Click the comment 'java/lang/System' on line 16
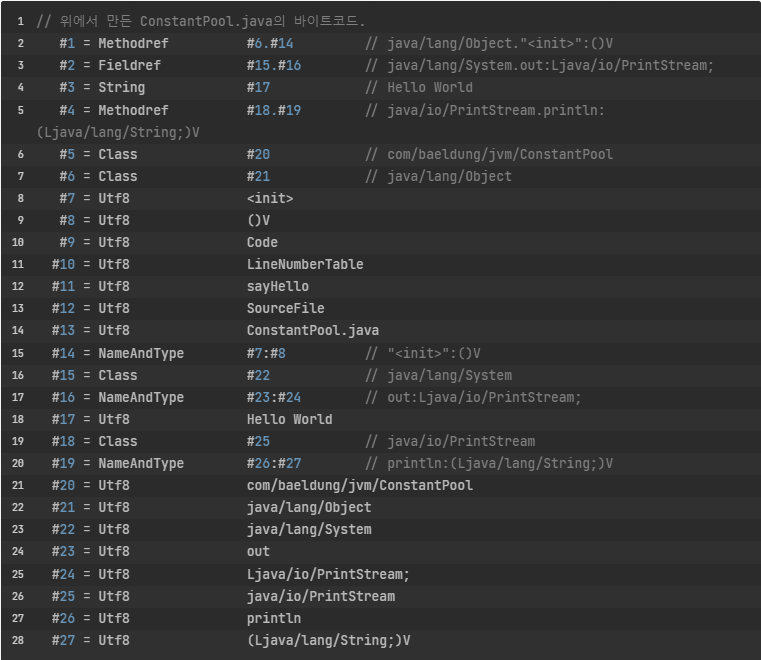The height and width of the screenshot is (660, 761). [x=449, y=375]
